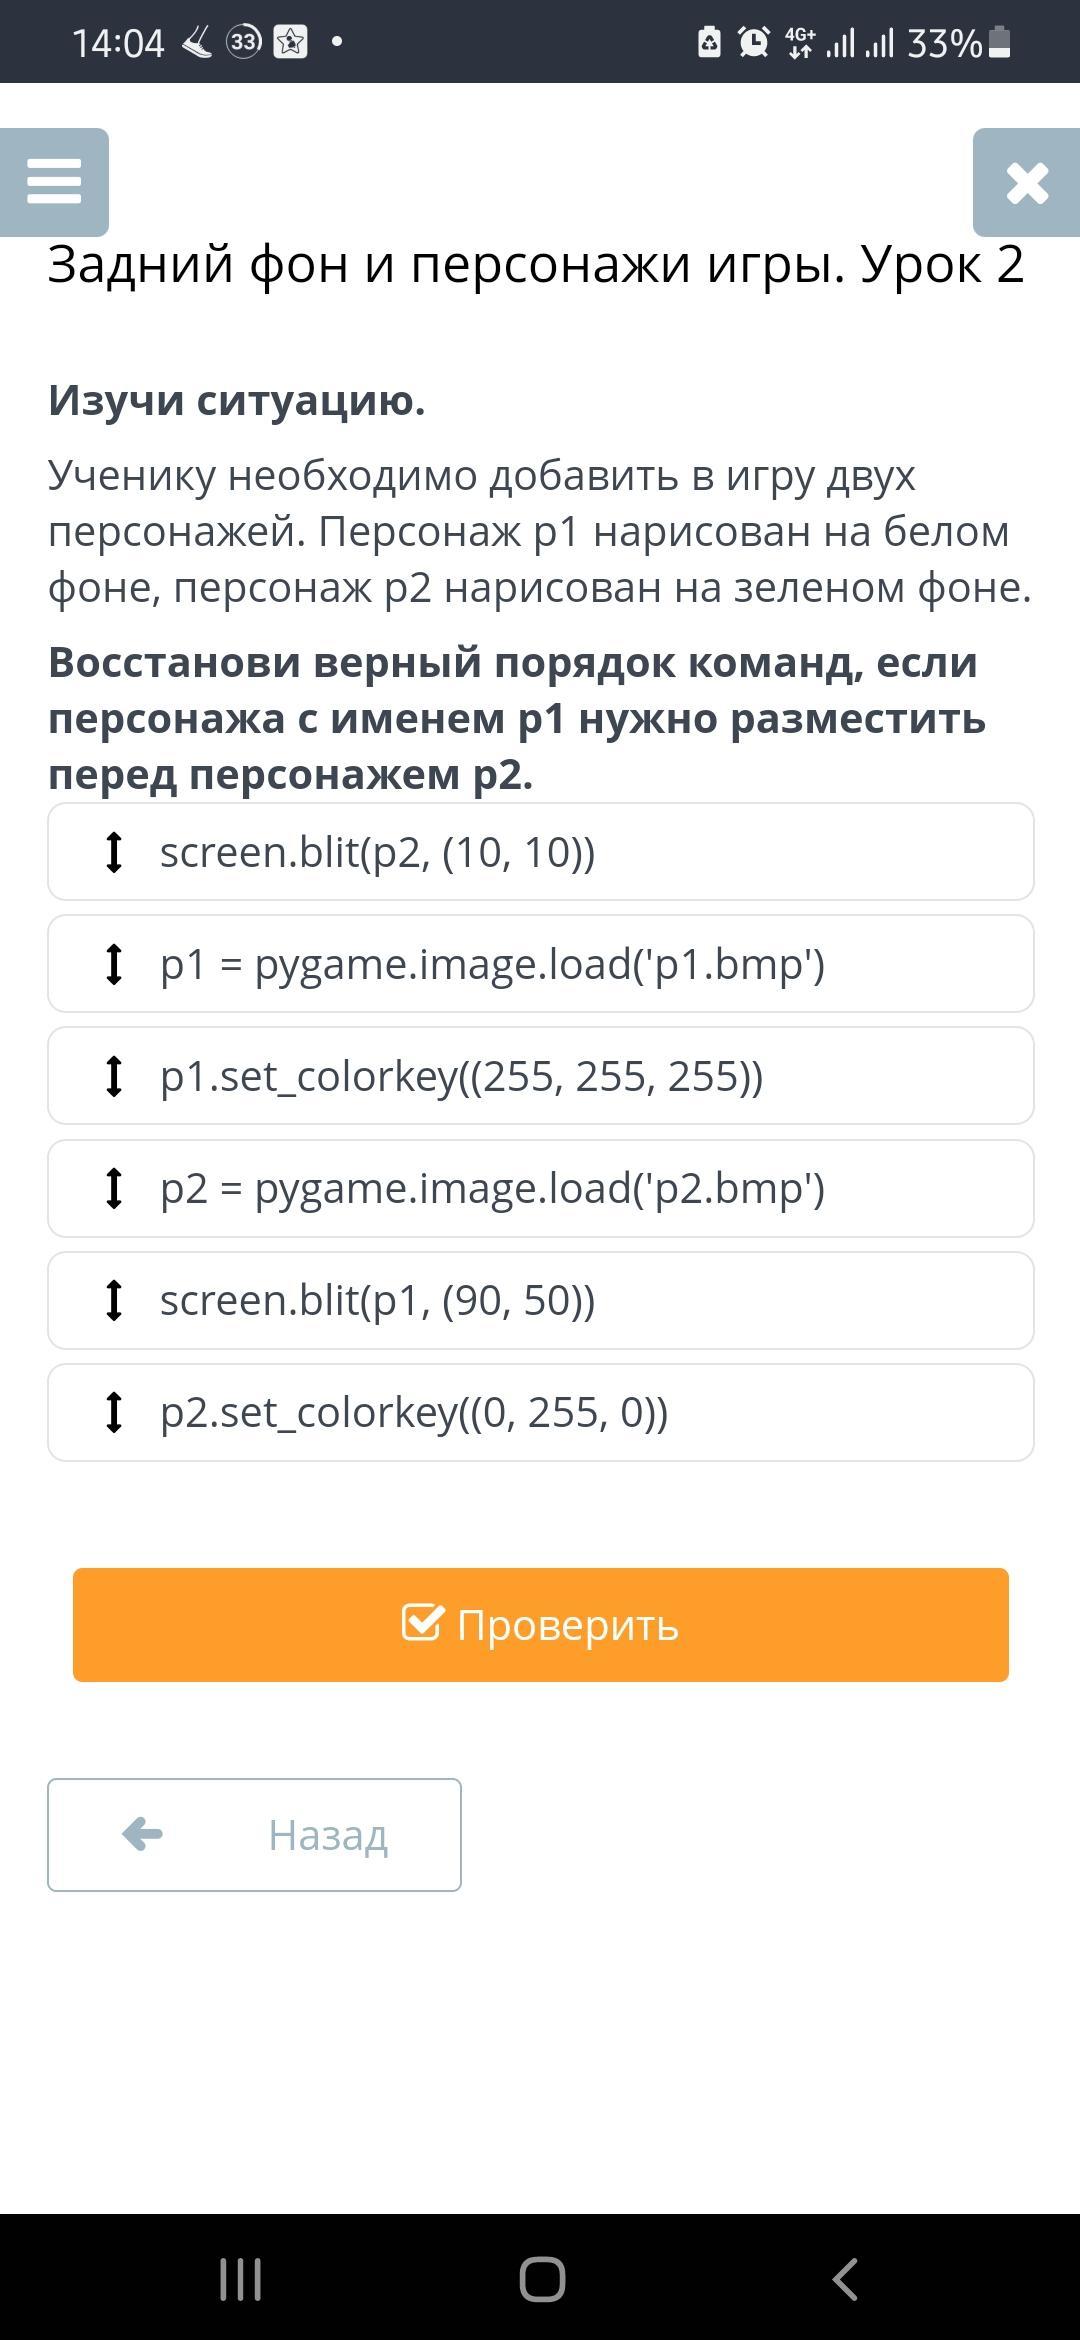Tap the alarm icon in status bar
This screenshot has width=1080, height=2340.
(x=753, y=42)
